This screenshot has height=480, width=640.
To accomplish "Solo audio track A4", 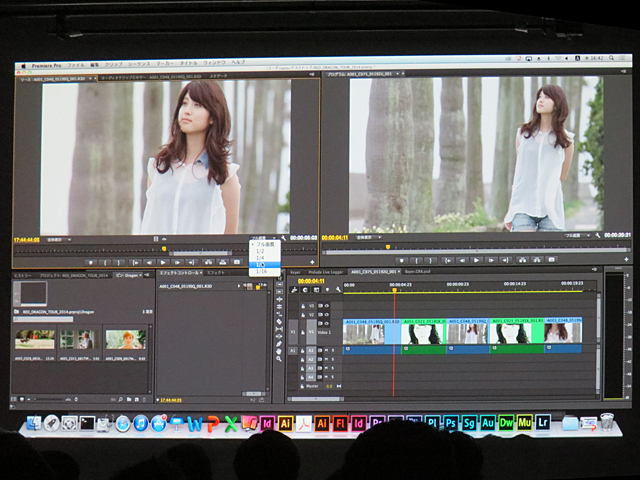I will (x=333, y=377).
